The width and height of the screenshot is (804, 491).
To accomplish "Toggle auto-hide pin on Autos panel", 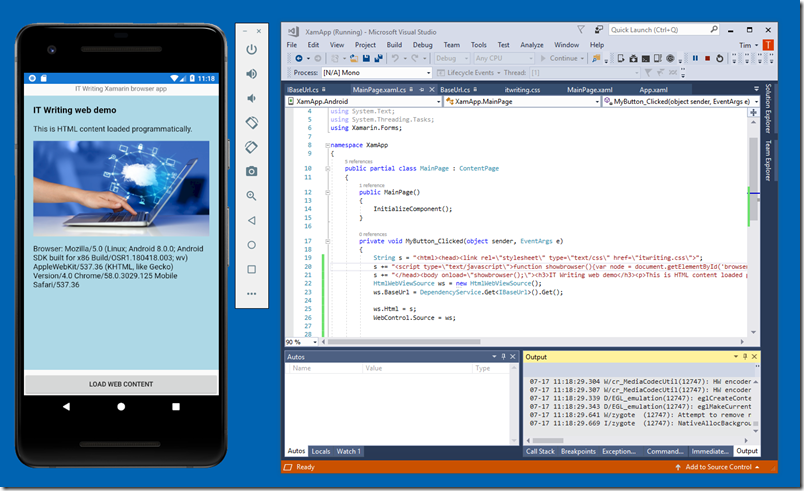I will click(504, 357).
